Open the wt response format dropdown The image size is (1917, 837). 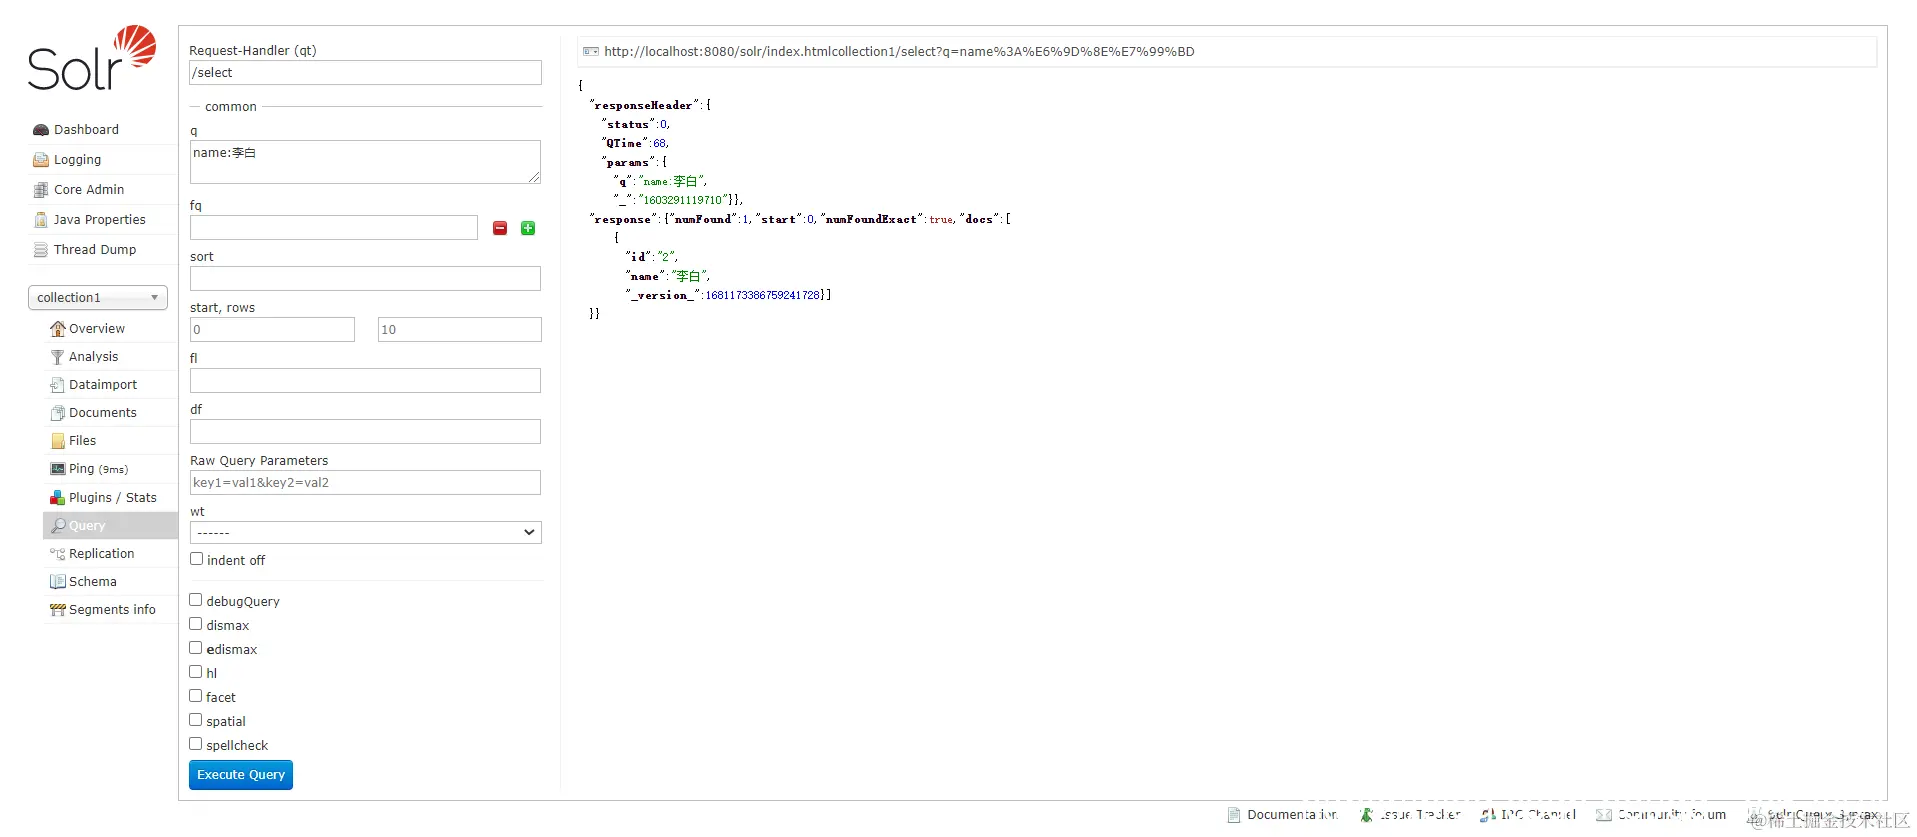(366, 532)
